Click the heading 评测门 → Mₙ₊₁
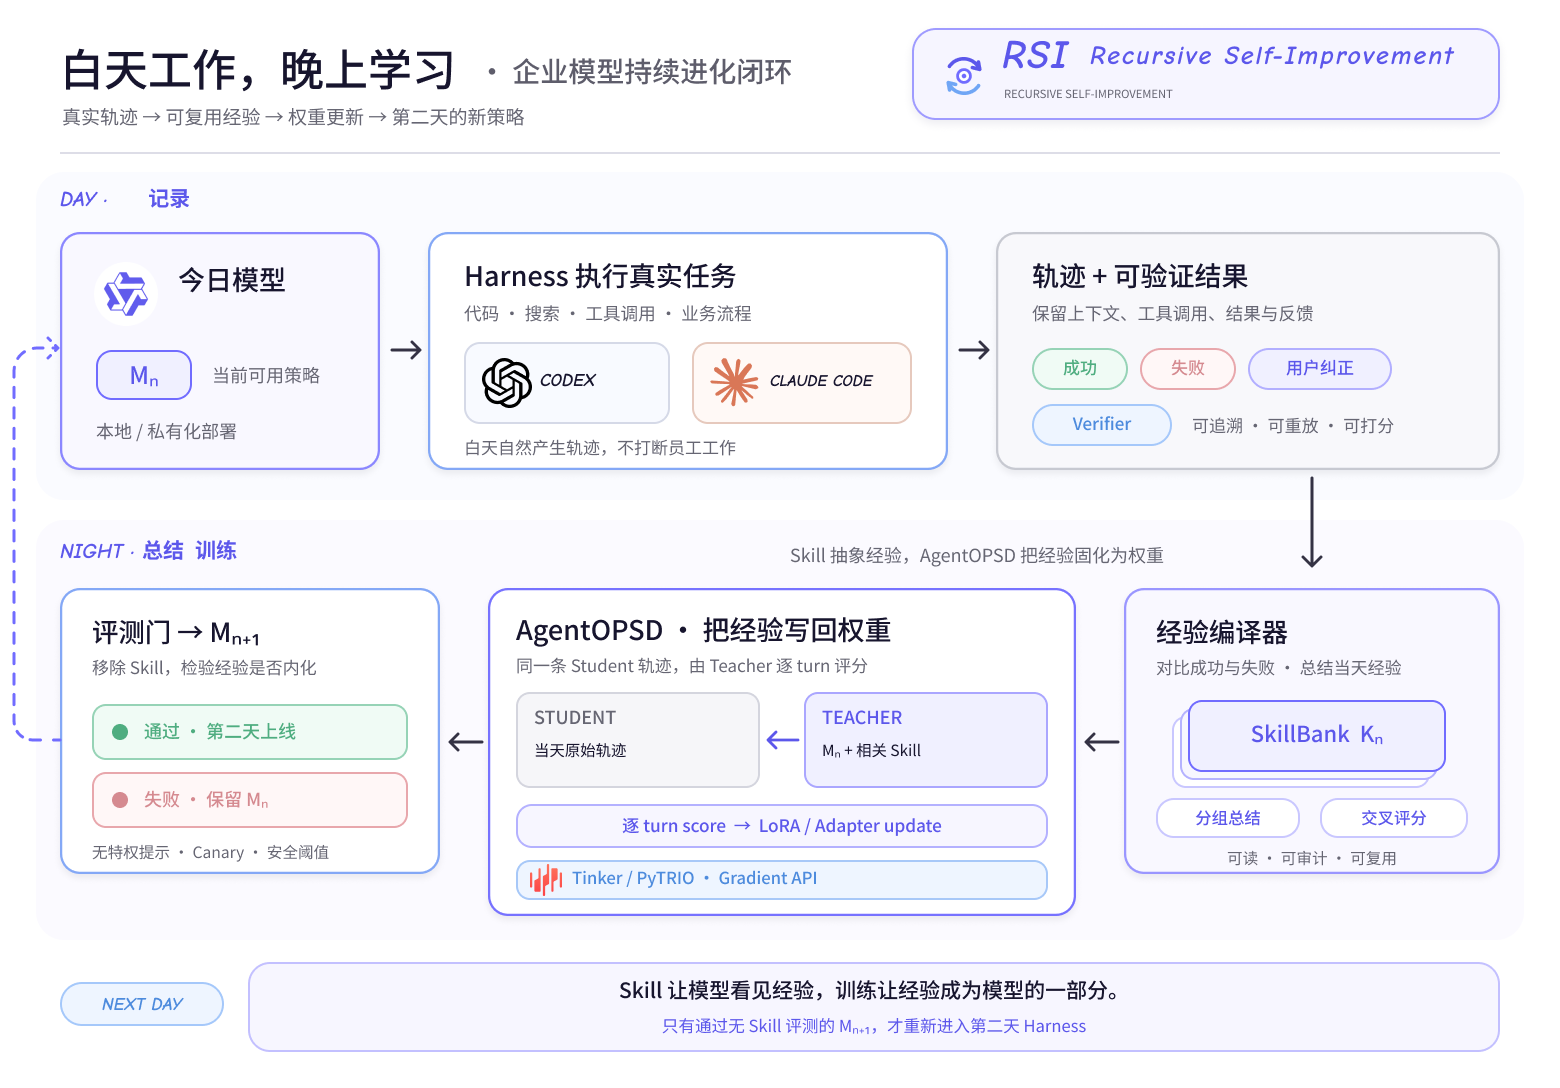Image resolution: width=1560 pixels, height=1088 pixels. pyautogui.click(x=176, y=632)
